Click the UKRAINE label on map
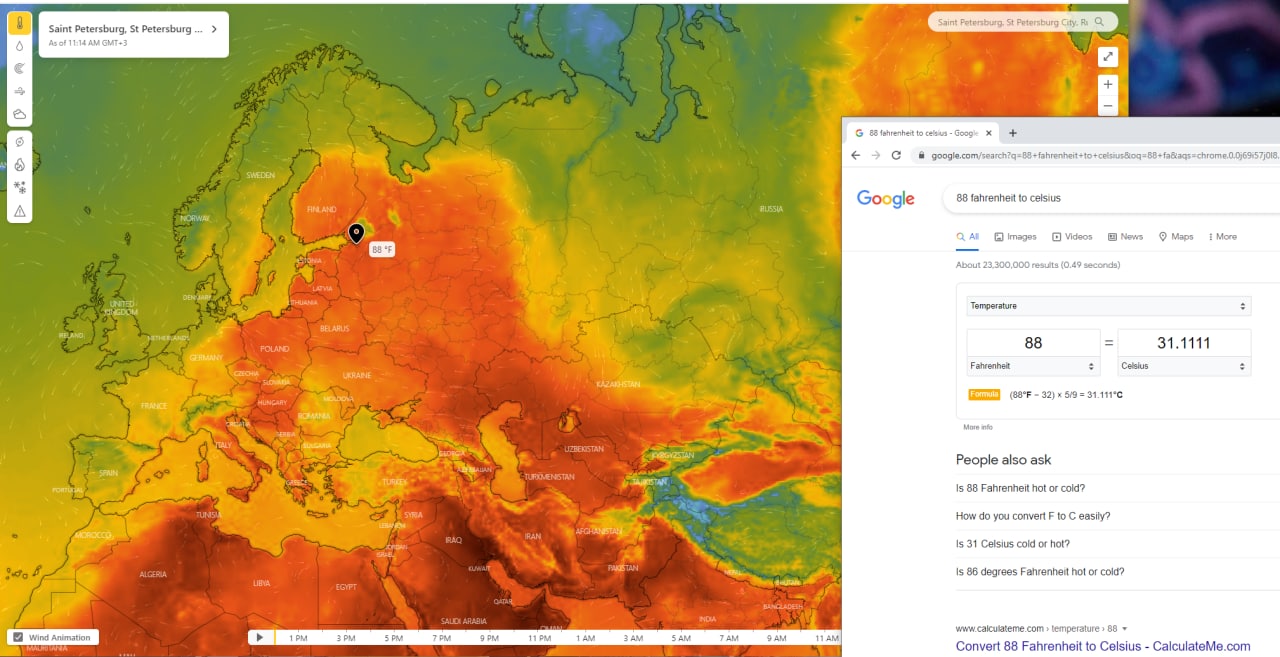 (x=357, y=375)
